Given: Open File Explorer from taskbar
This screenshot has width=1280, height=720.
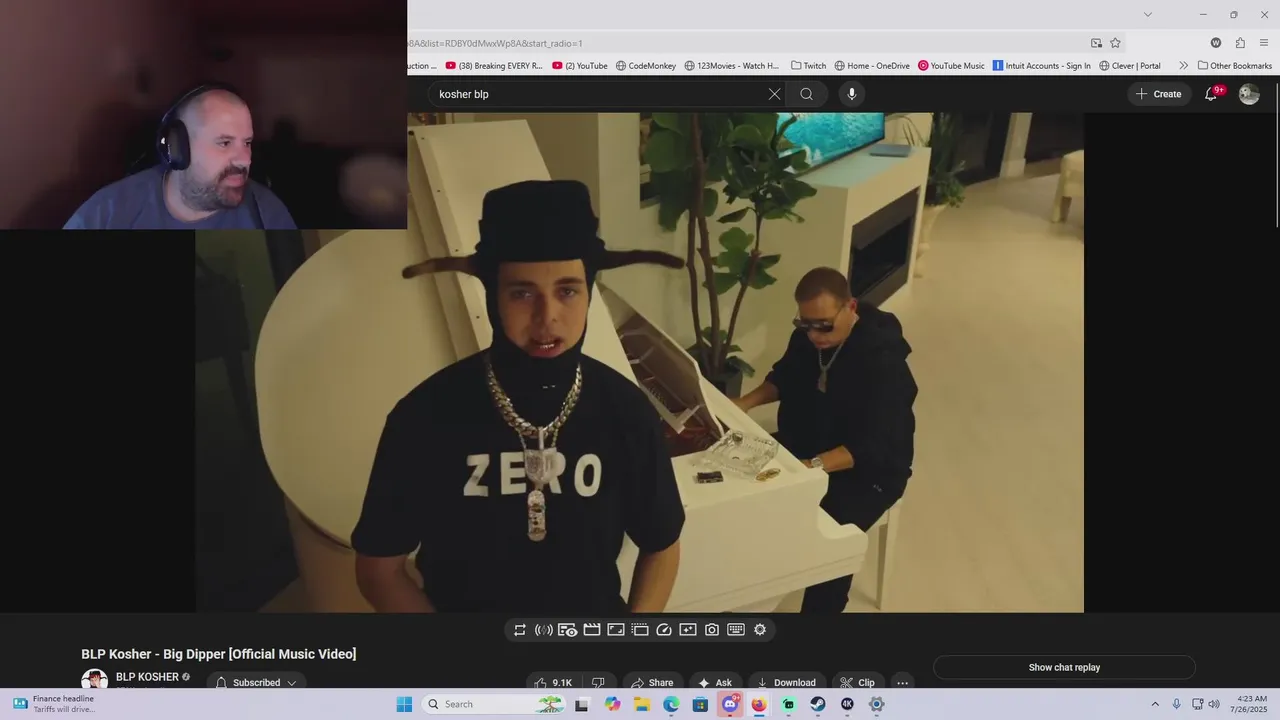Looking at the screenshot, I should 642,704.
